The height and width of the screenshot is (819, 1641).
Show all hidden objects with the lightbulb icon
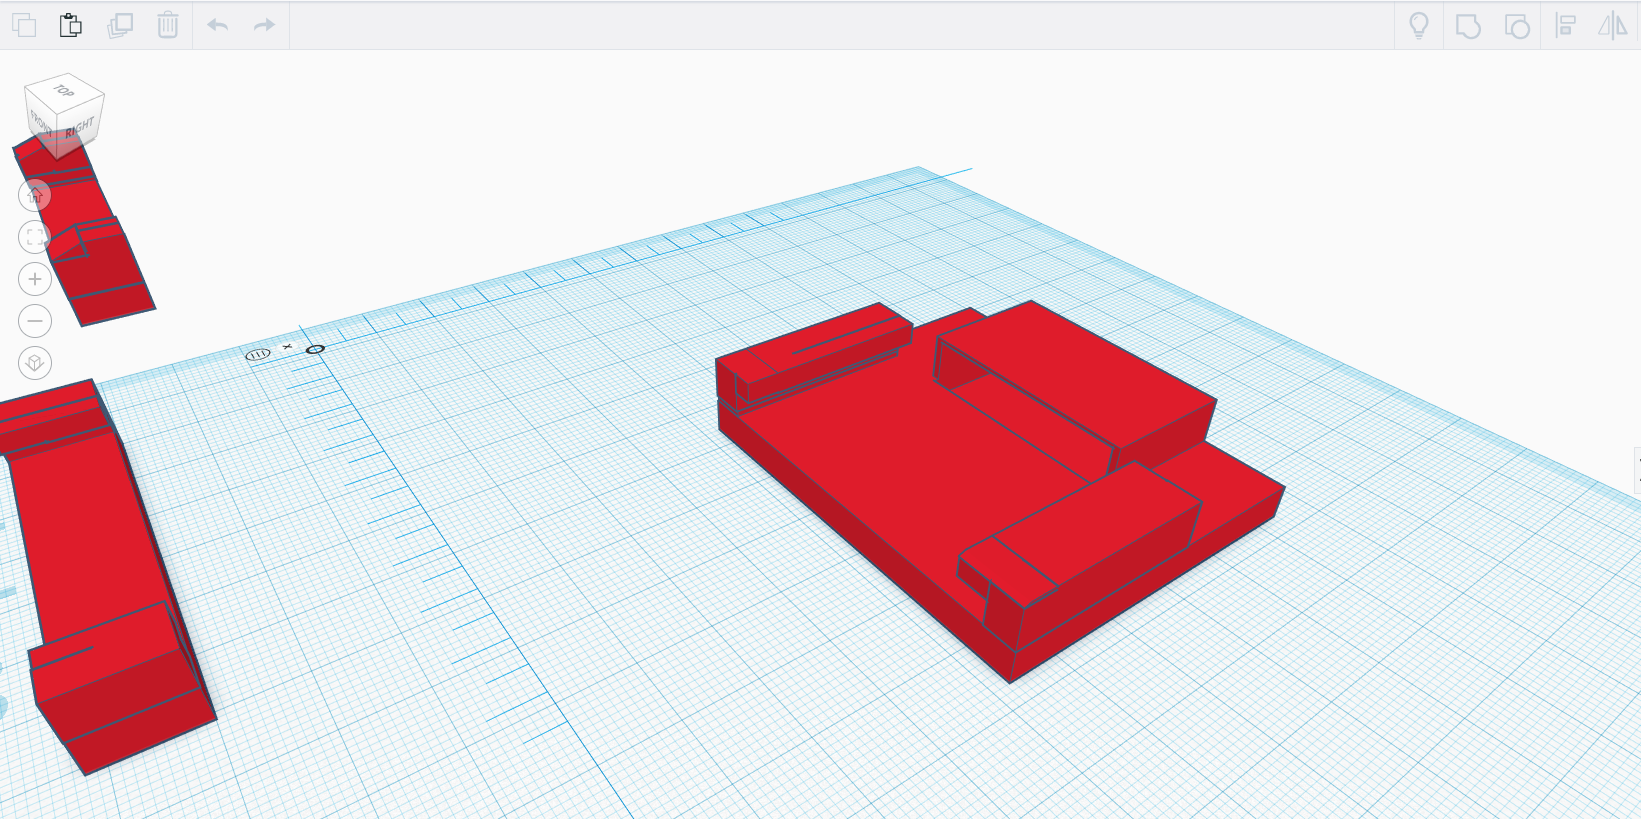pyautogui.click(x=1418, y=25)
